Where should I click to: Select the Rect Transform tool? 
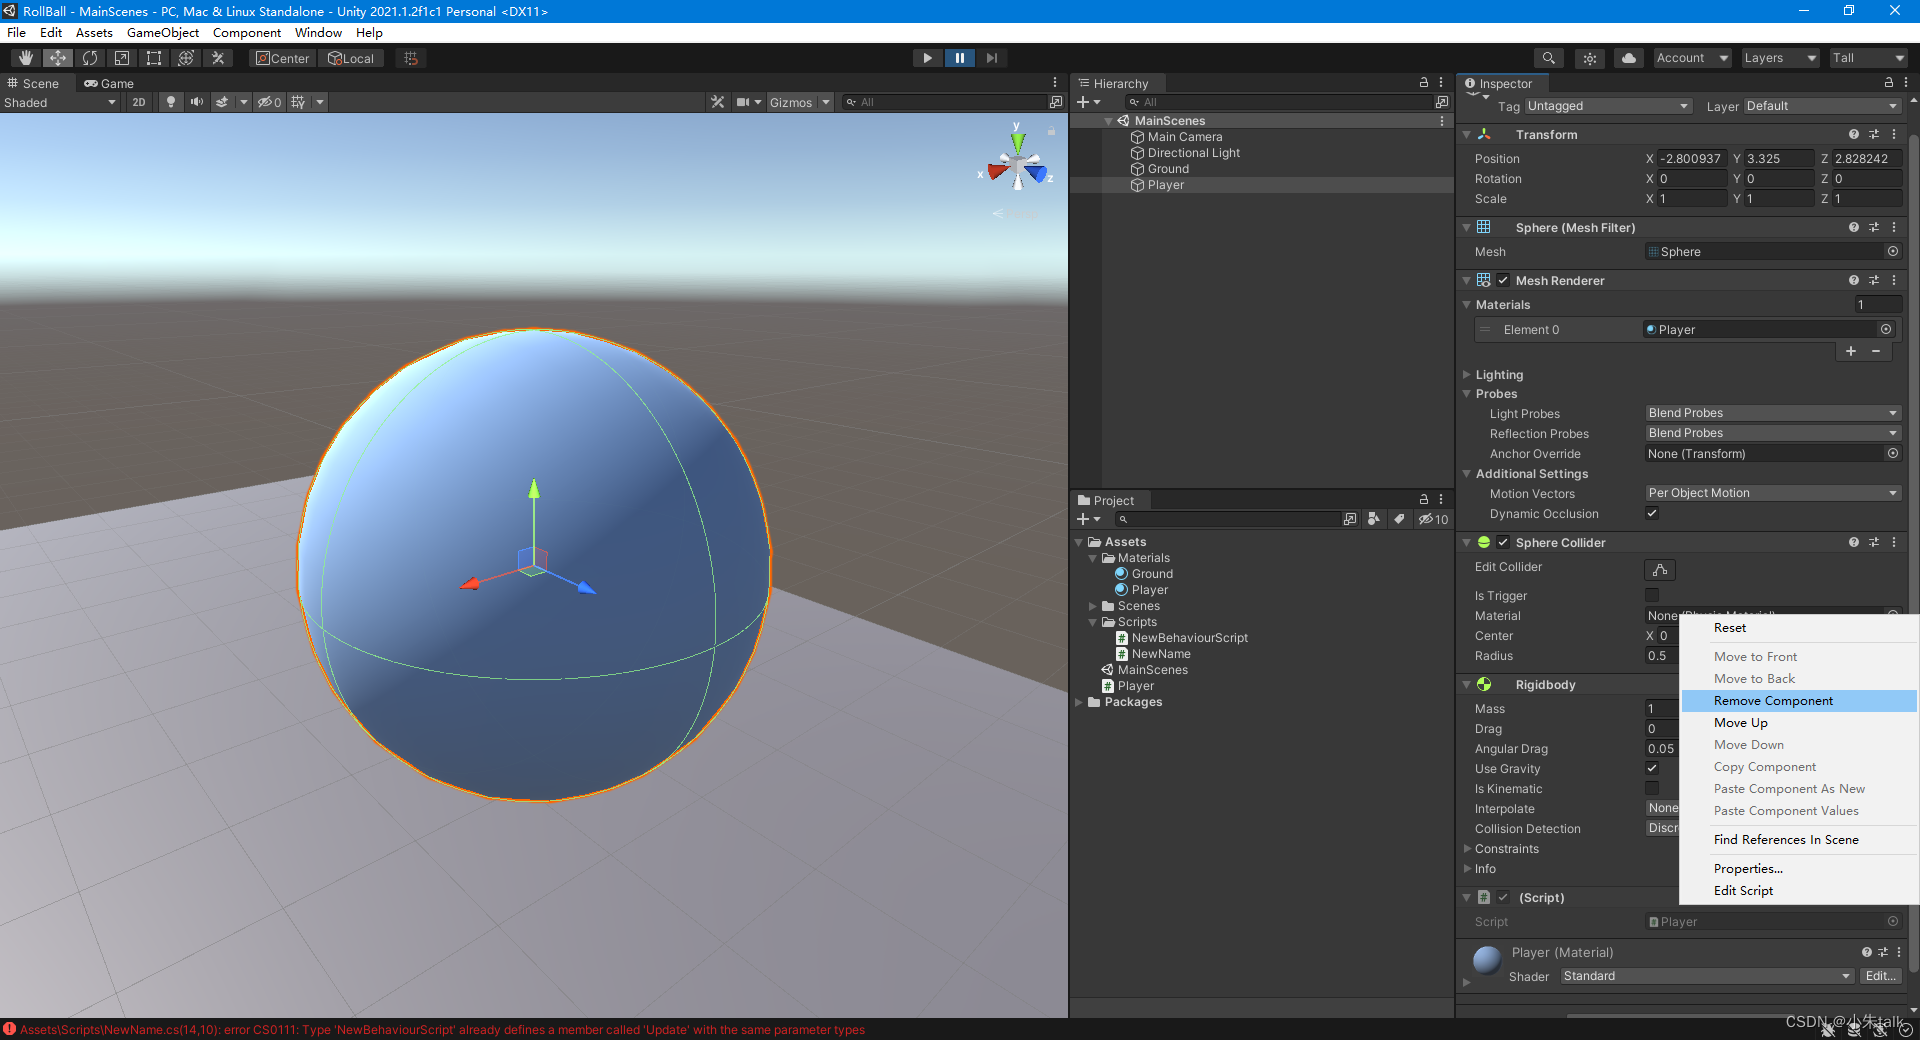153,58
